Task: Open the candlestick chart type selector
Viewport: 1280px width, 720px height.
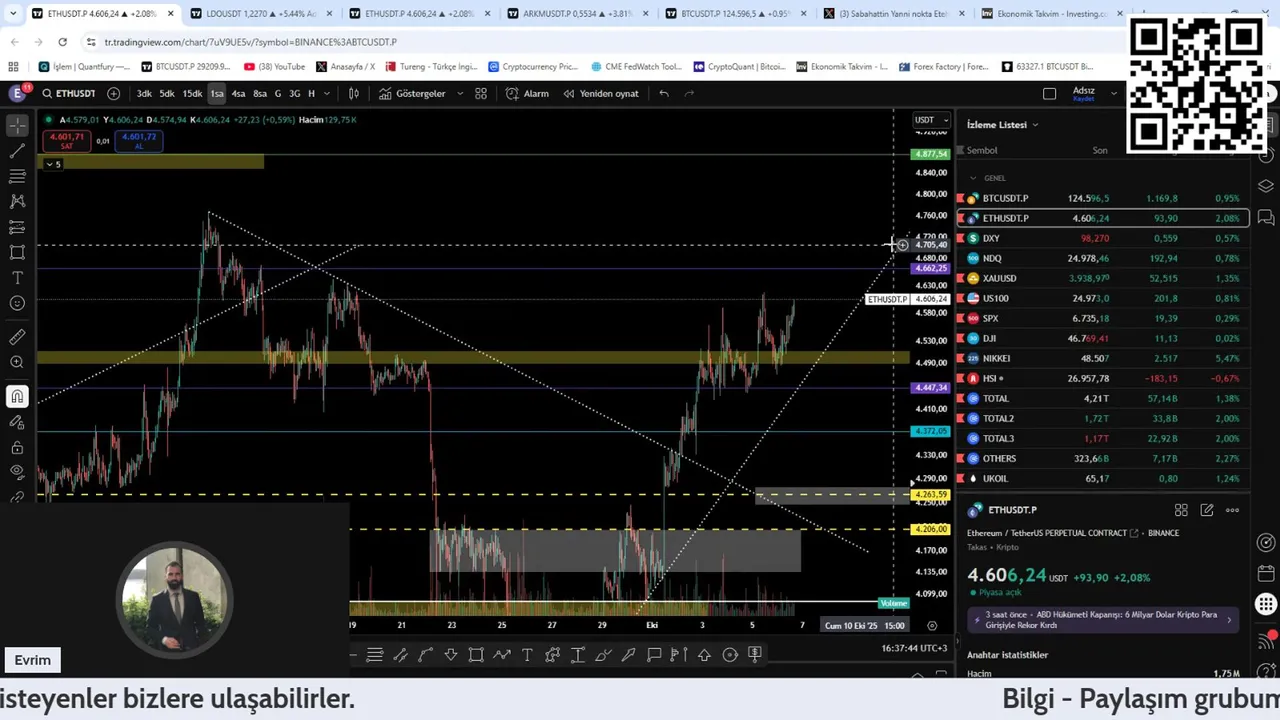Action: [x=354, y=93]
